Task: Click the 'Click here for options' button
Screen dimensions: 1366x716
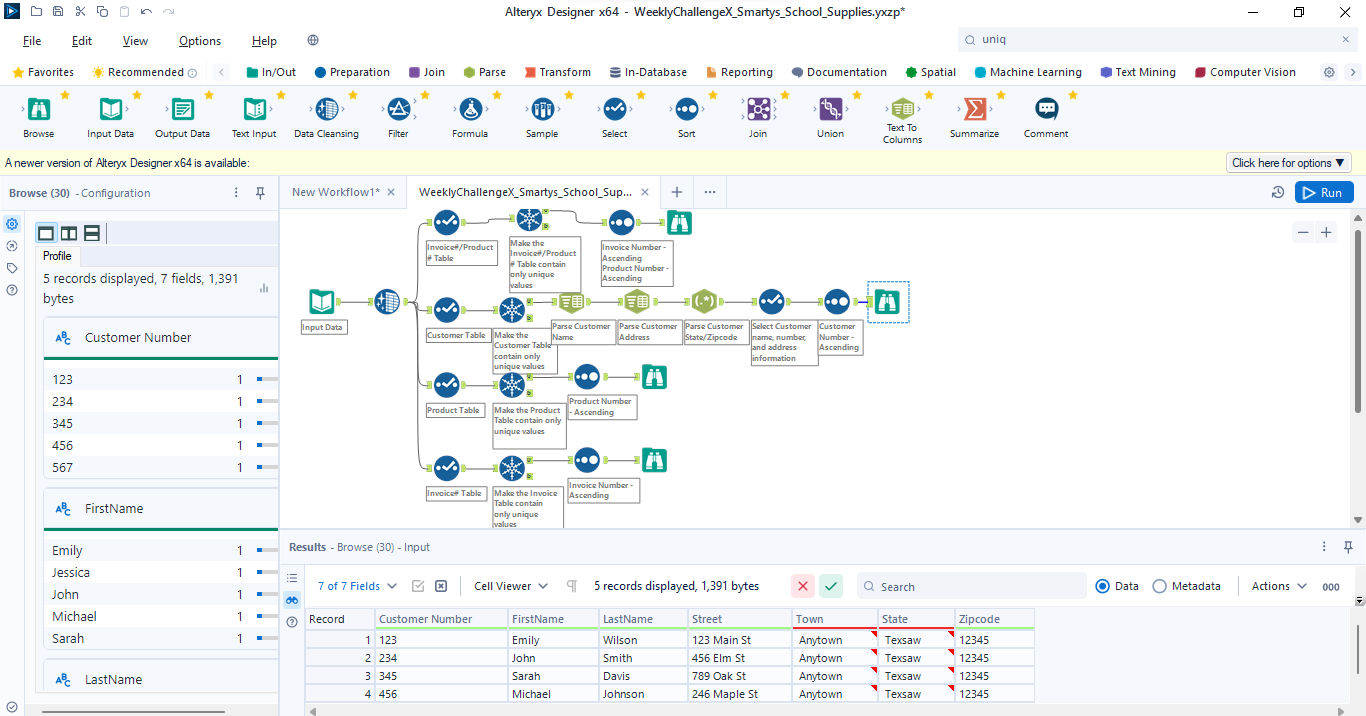Action: click(1289, 163)
